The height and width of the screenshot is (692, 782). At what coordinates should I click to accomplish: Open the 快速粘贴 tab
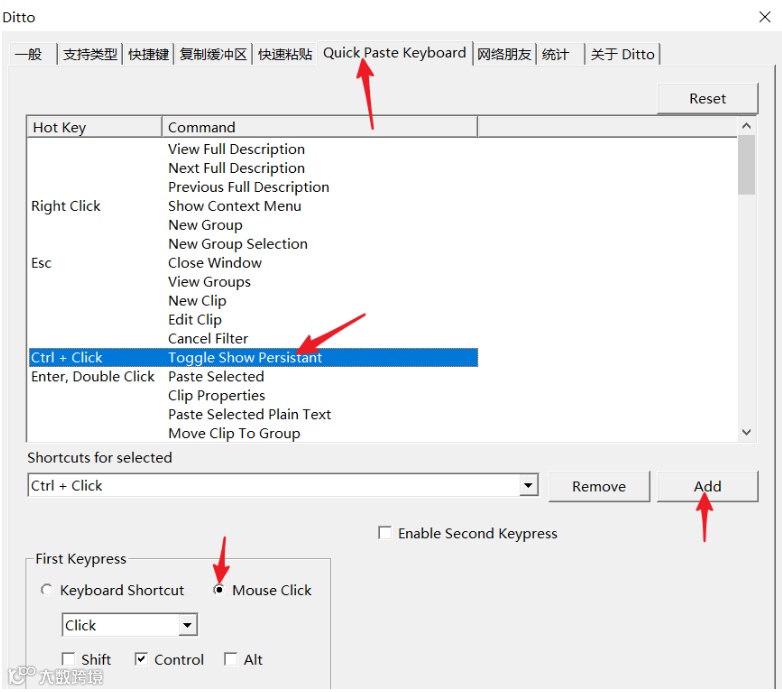(285, 54)
